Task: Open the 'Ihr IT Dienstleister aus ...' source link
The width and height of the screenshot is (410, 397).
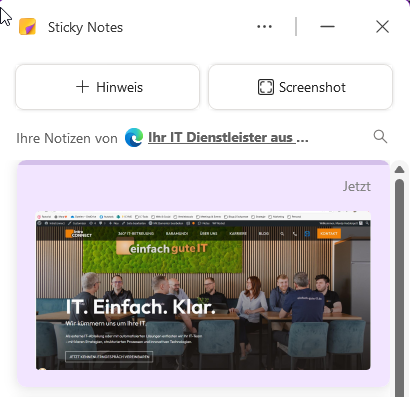Action: coord(228,137)
